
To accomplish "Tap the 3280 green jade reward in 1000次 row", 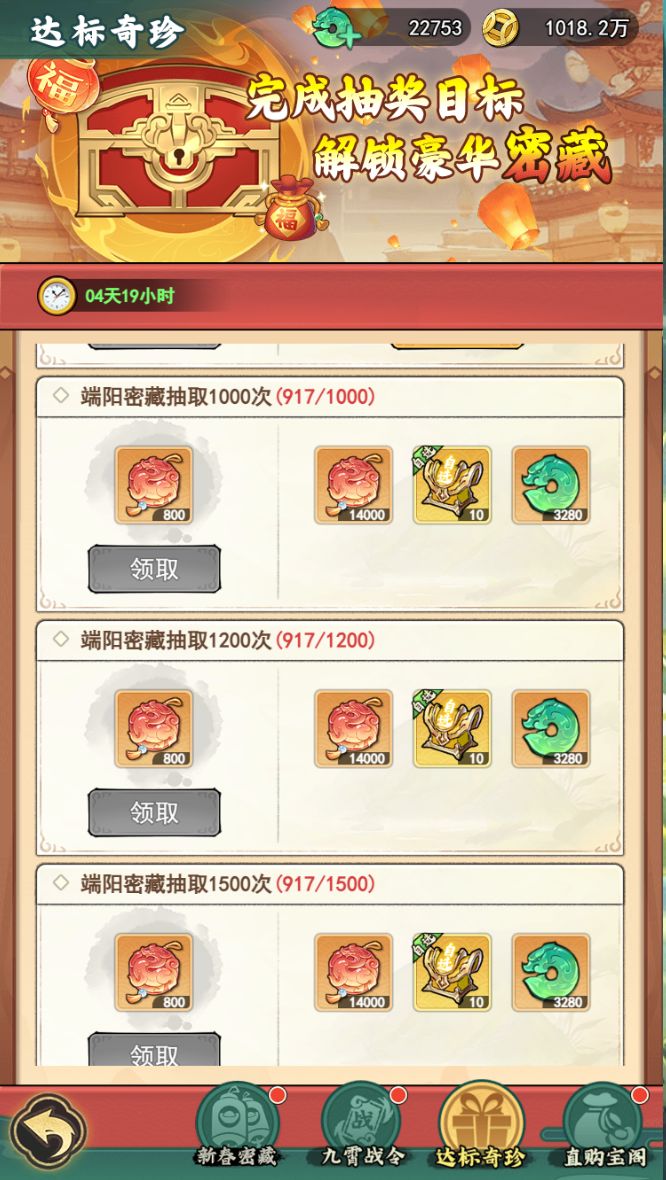I will click(551, 485).
